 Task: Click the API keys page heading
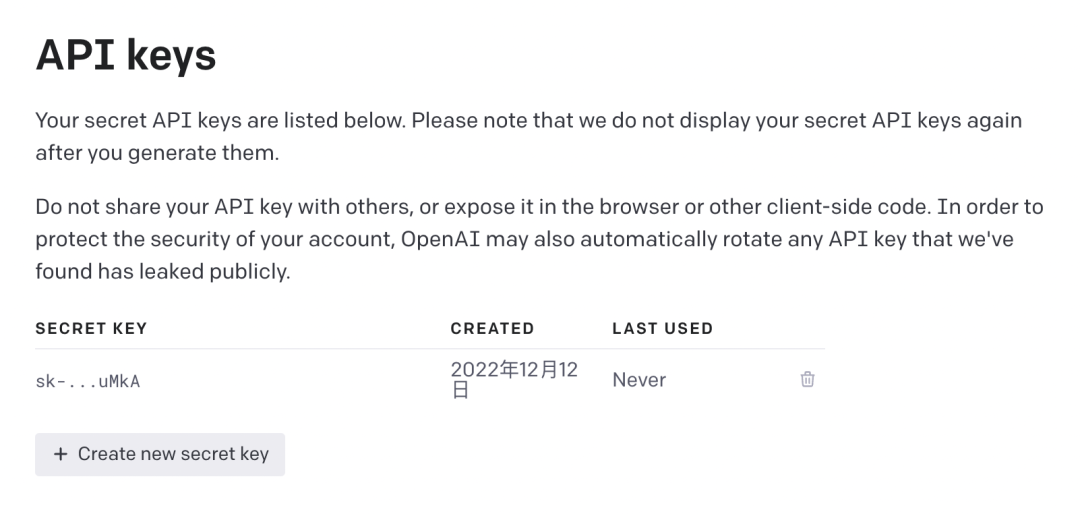pos(126,57)
